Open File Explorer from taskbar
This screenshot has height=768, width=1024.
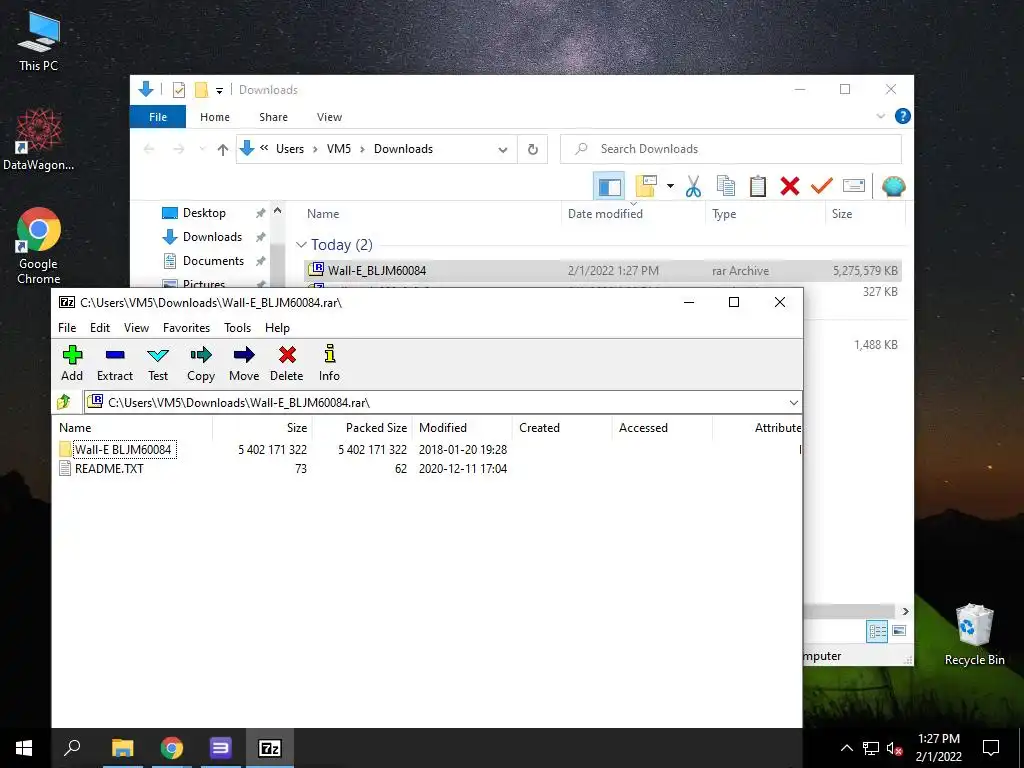(x=122, y=748)
